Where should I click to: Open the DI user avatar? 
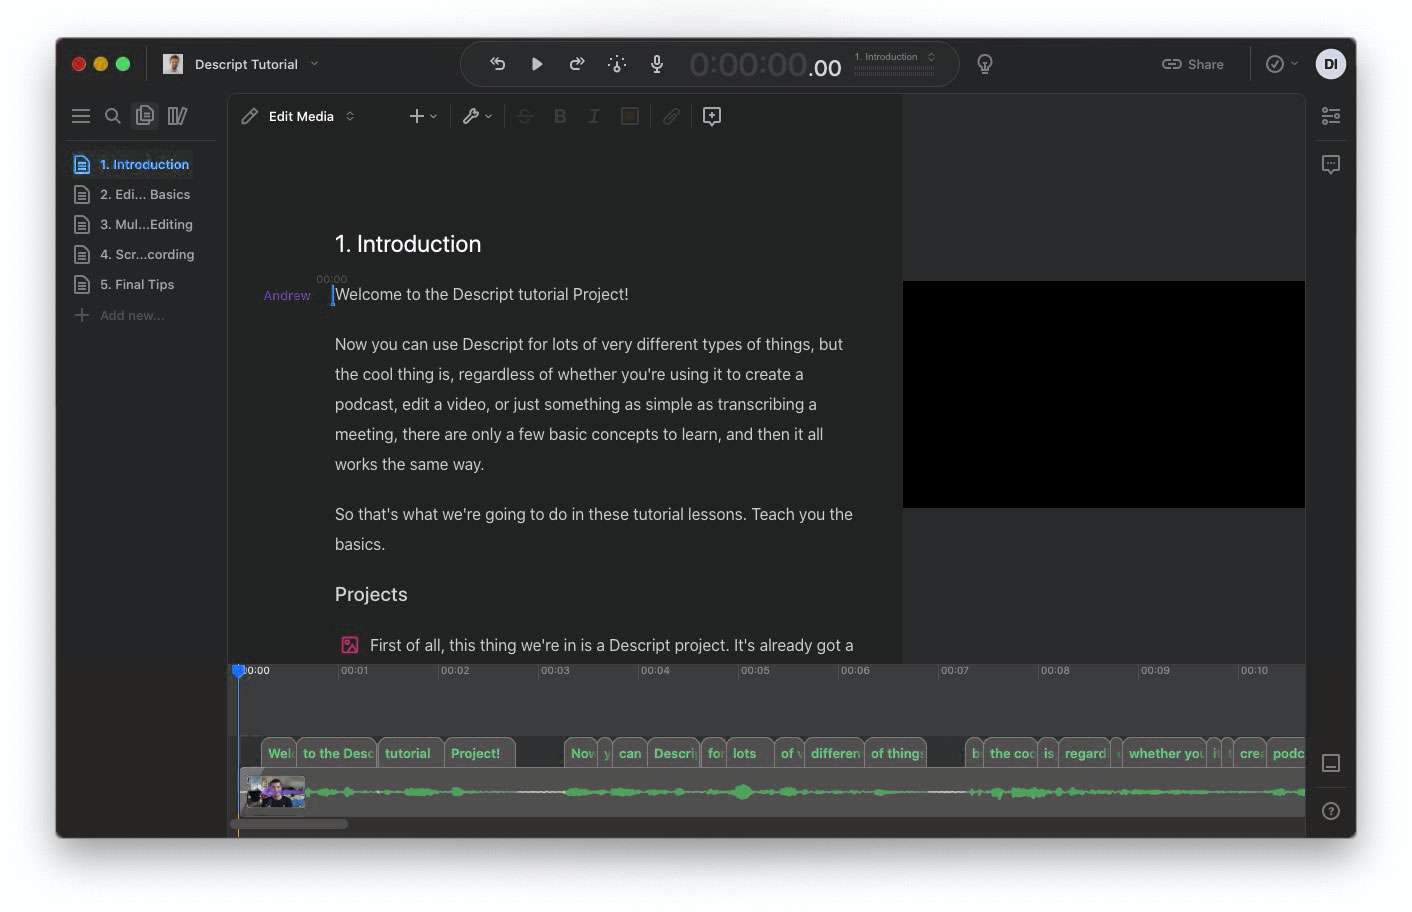pos(1331,64)
